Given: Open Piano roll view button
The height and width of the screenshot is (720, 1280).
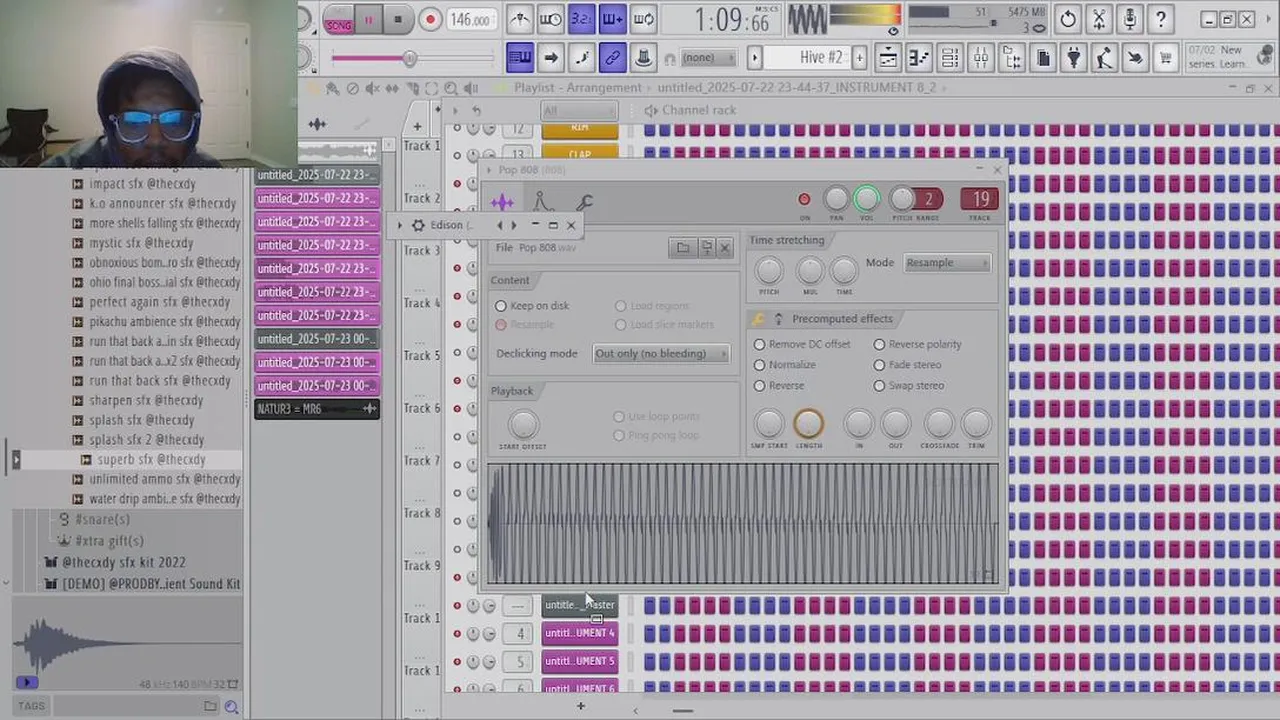Looking at the screenshot, I should click(x=918, y=58).
